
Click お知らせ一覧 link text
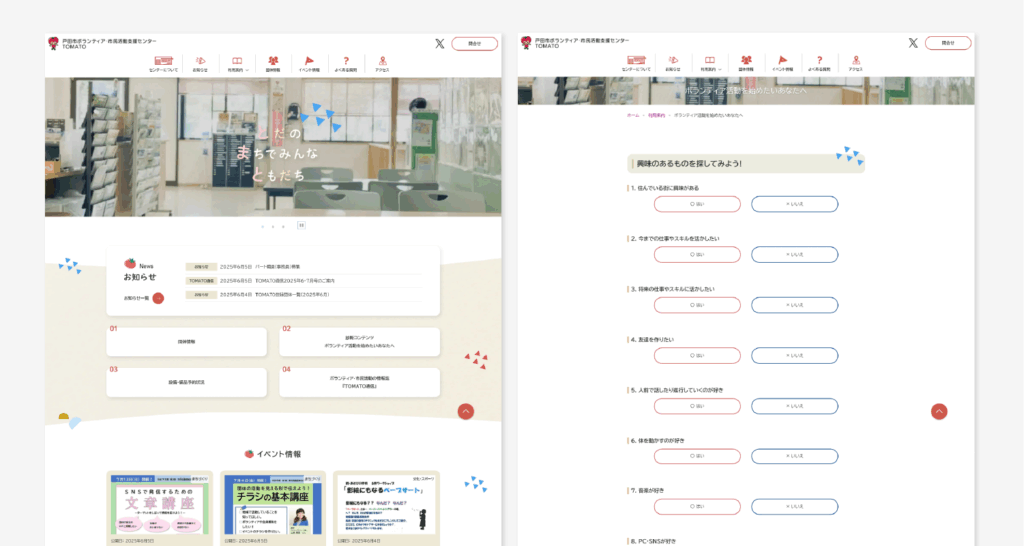[x=136, y=298]
